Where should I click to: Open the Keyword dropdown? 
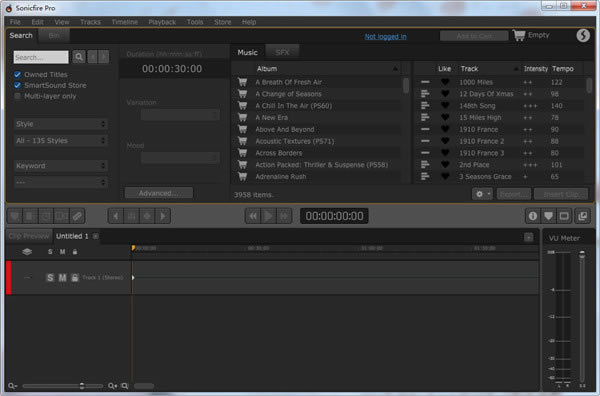pos(60,166)
